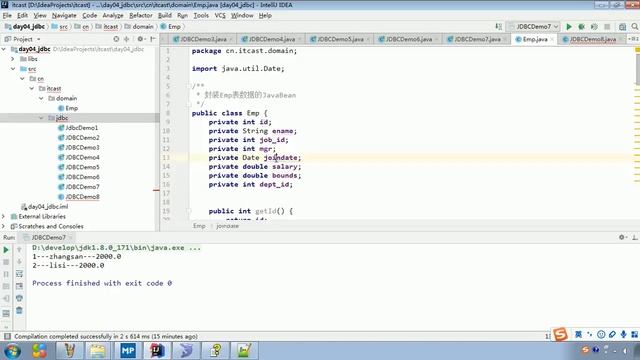Open the VCS menu
Viewport: 640px width, 360px height.
(x=220, y=16)
